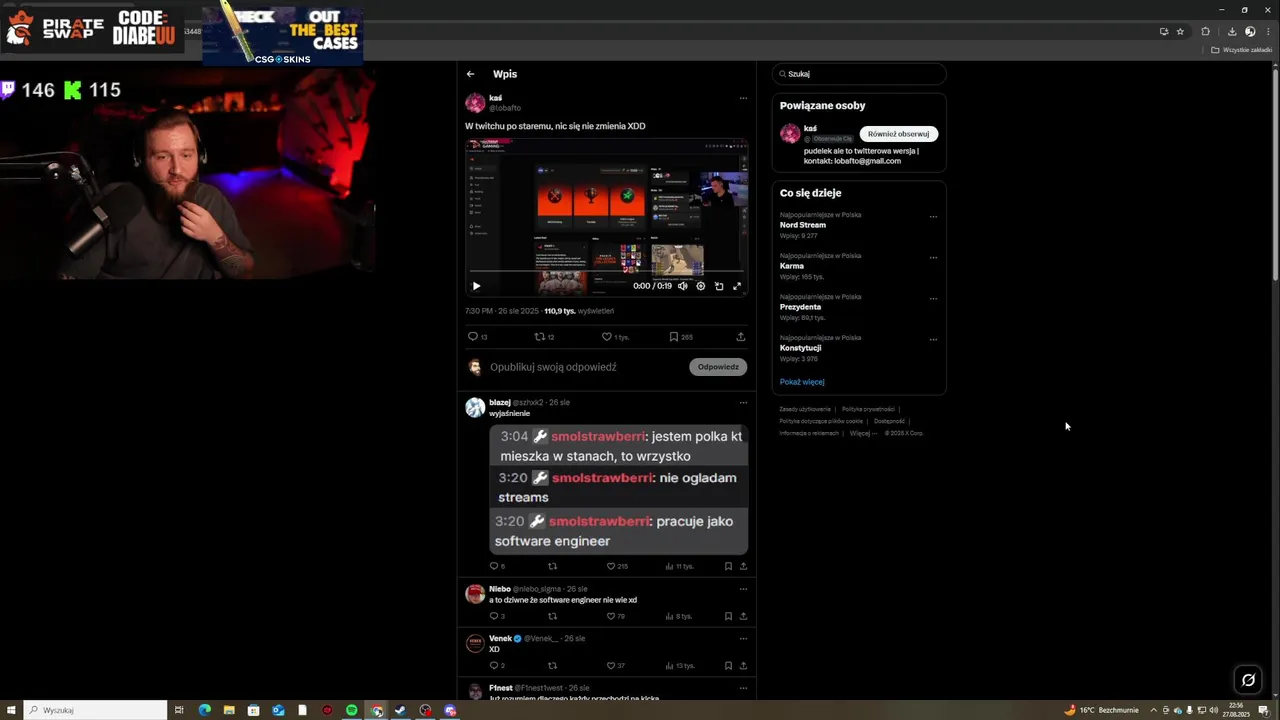The height and width of the screenshot is (720, 1280).
Task: Open Steam from taskbar
Action: tap(400, 710)
